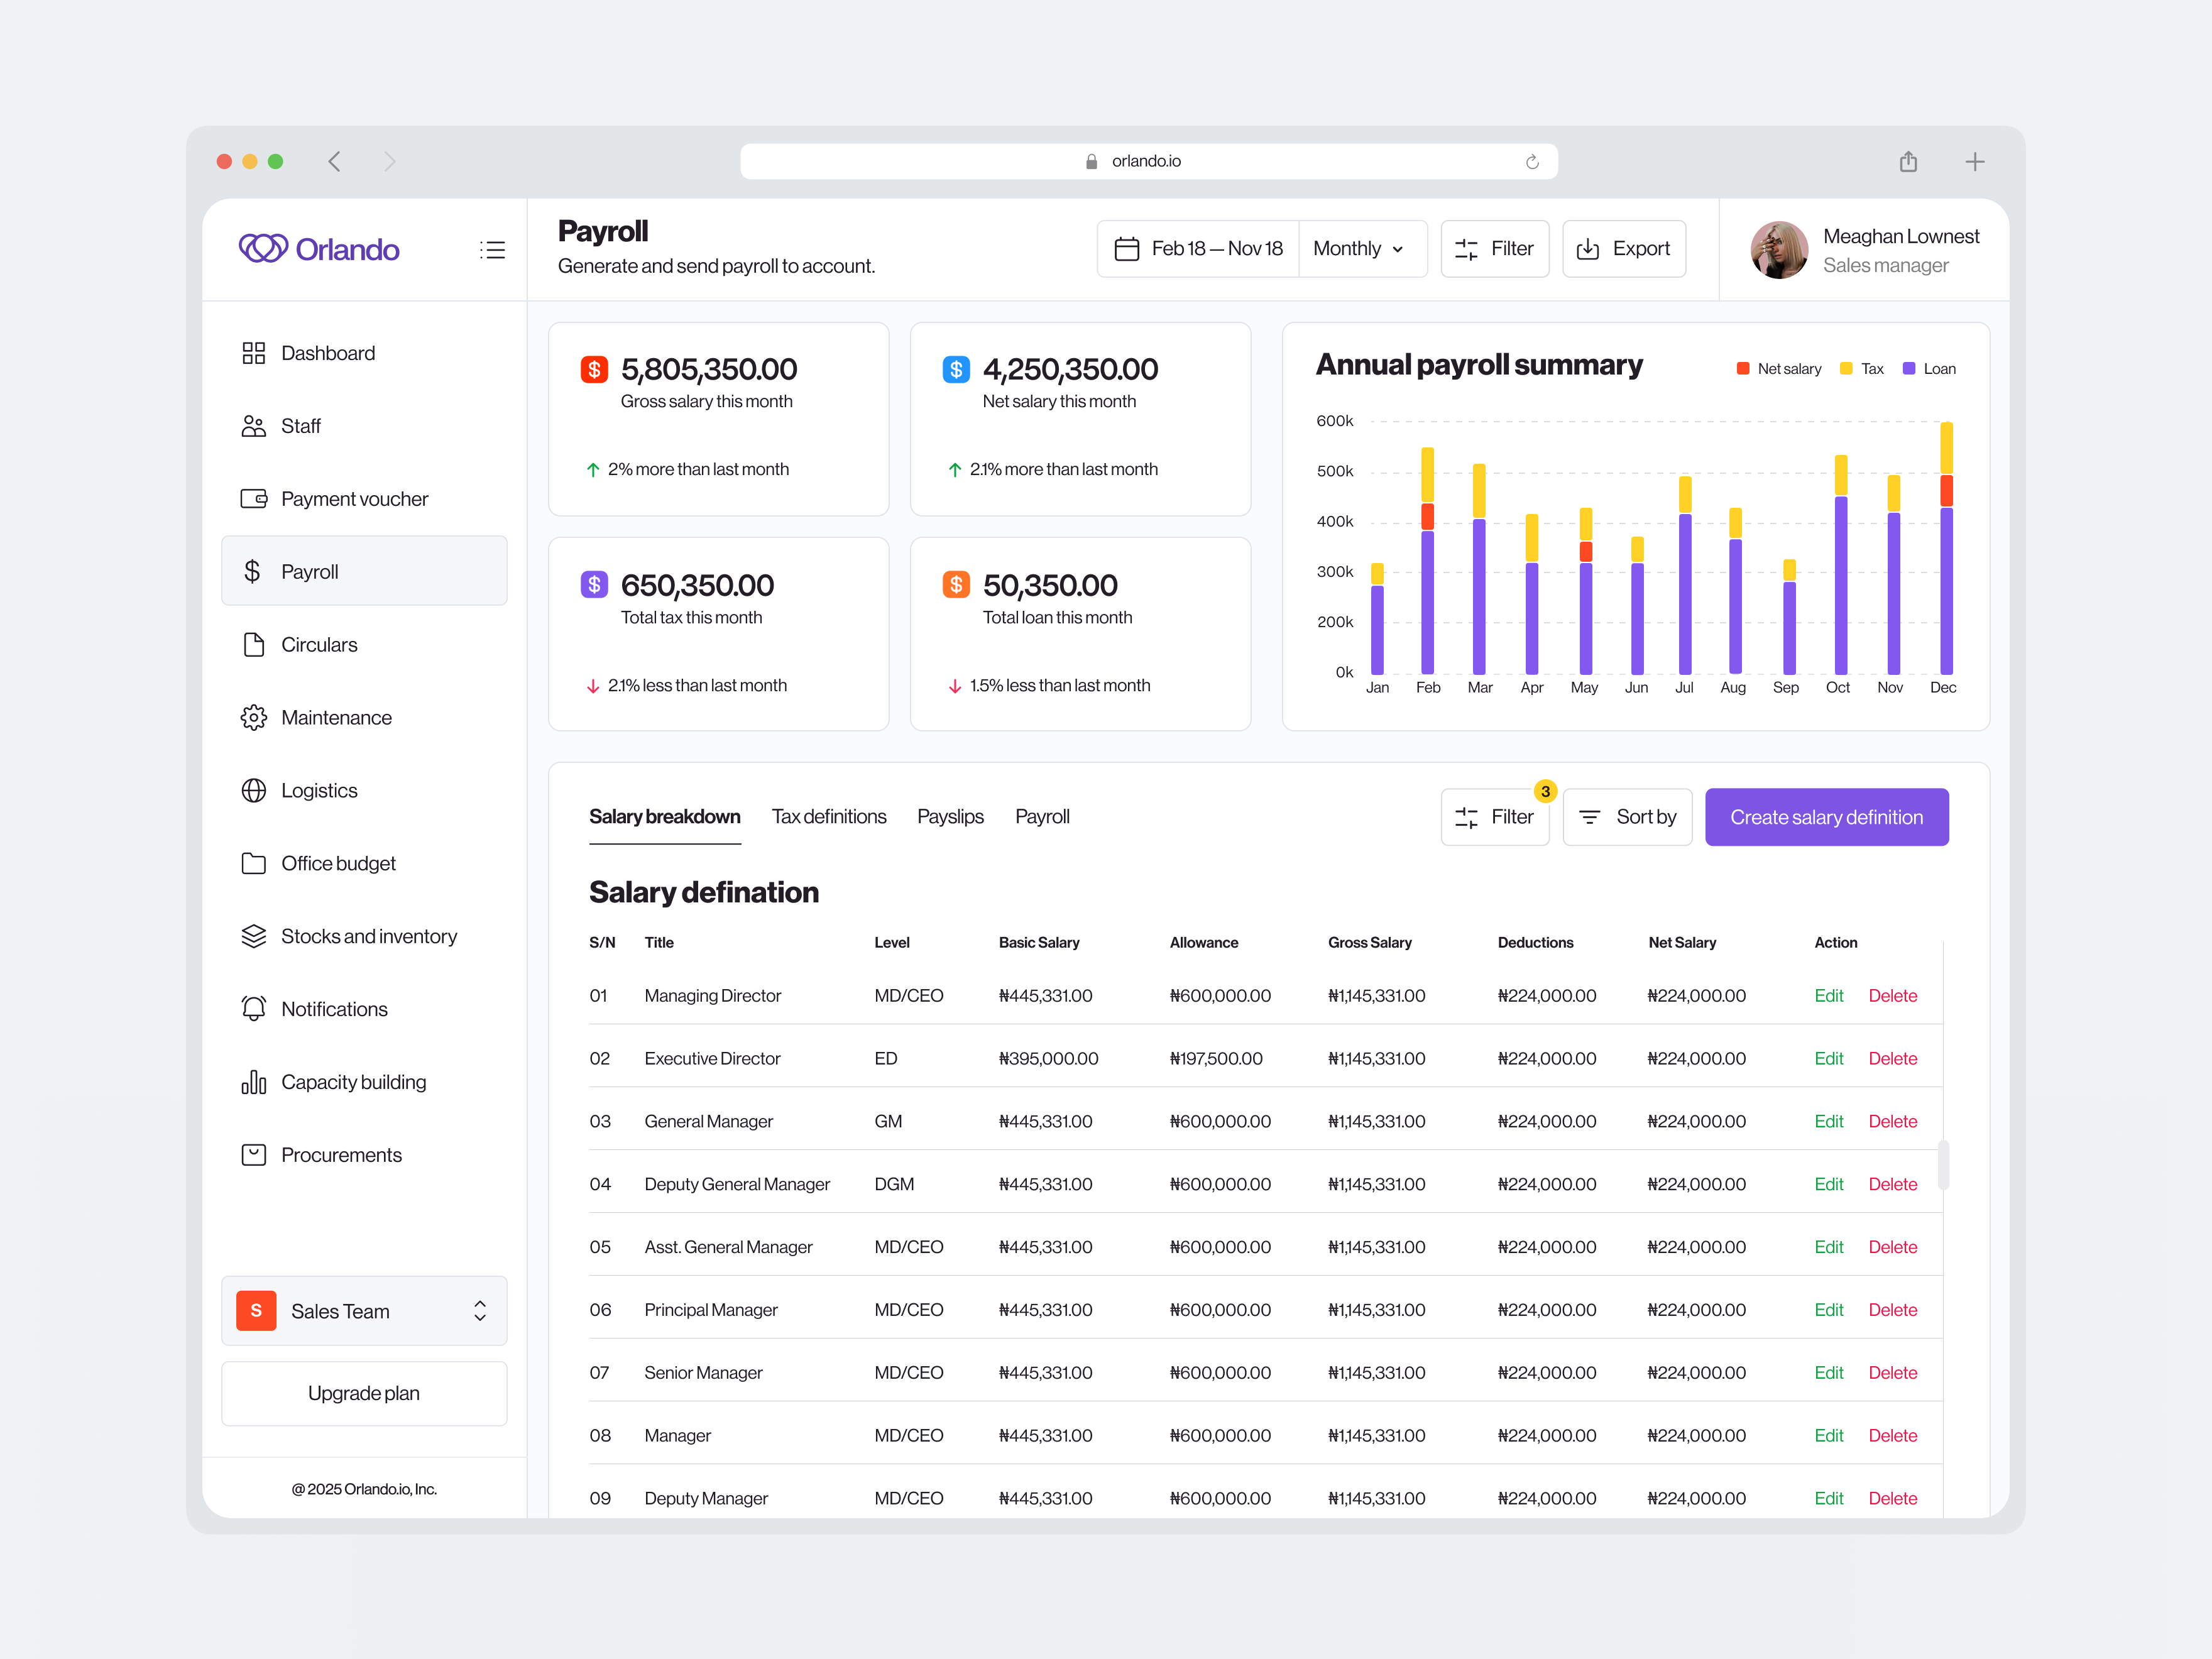Open the Feb 18 — Nov 18 date picker
The width and height of the screenshot is (2212, 1659).
click(1197, 248)
